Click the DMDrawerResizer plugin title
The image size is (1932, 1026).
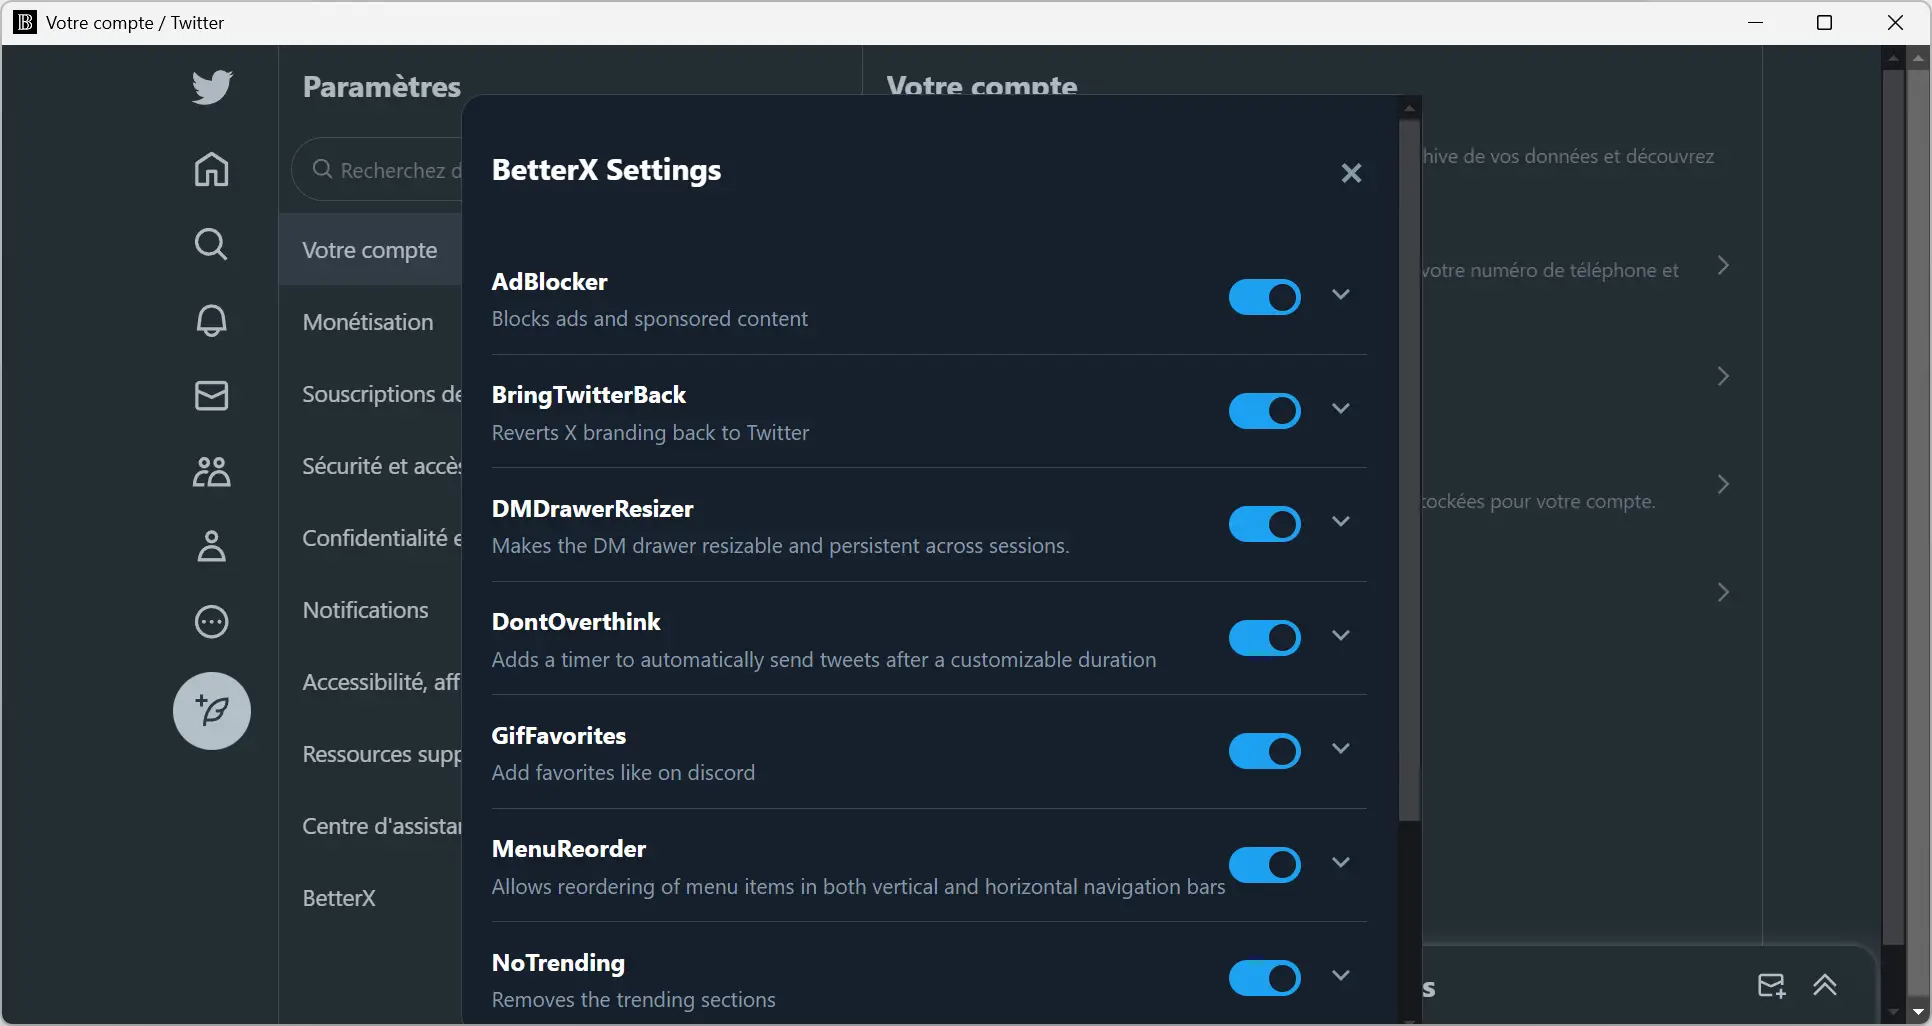tap(592, 509)
